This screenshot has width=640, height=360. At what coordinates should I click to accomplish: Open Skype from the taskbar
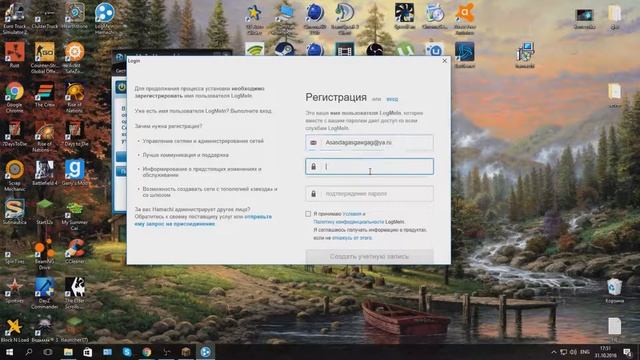coord(127,352)
